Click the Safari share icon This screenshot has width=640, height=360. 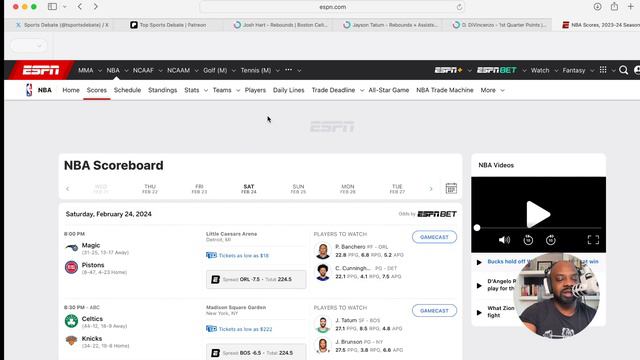coord(614,6)
